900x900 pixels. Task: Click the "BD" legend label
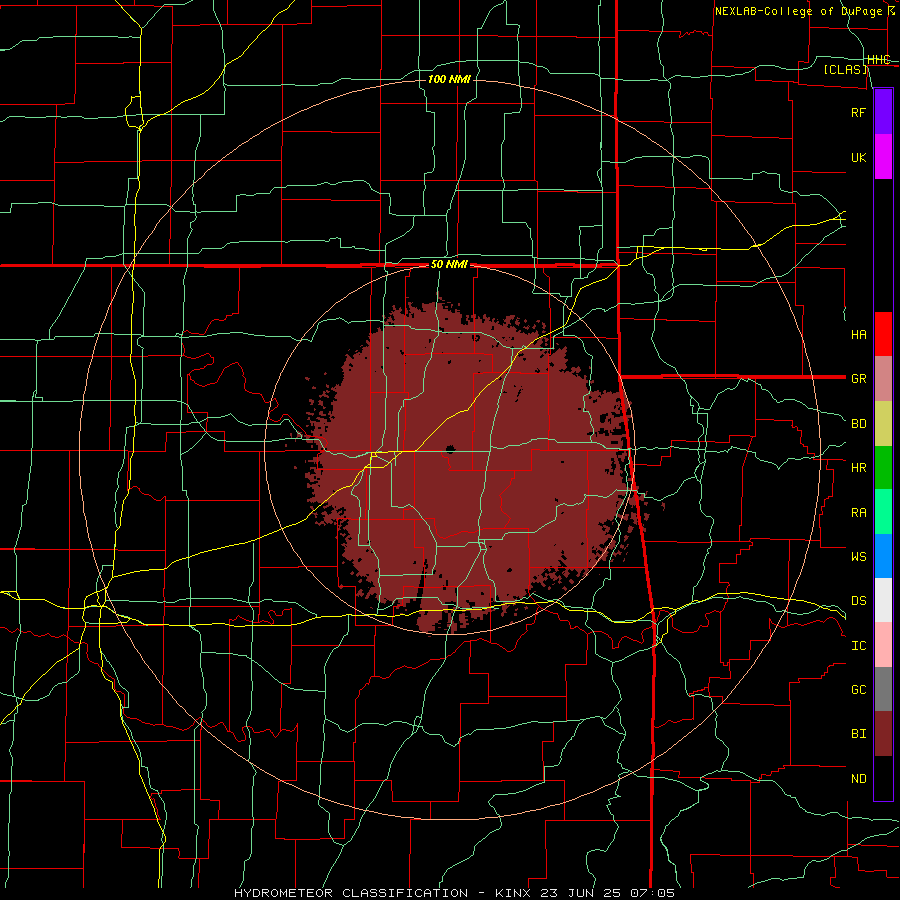(x=858, y=424)
